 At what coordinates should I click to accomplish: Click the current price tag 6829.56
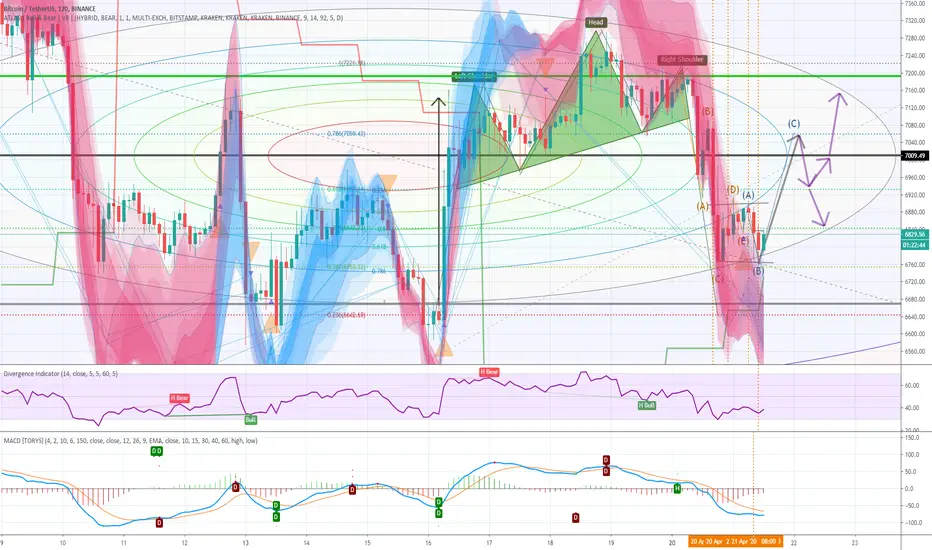click(915, 234)
